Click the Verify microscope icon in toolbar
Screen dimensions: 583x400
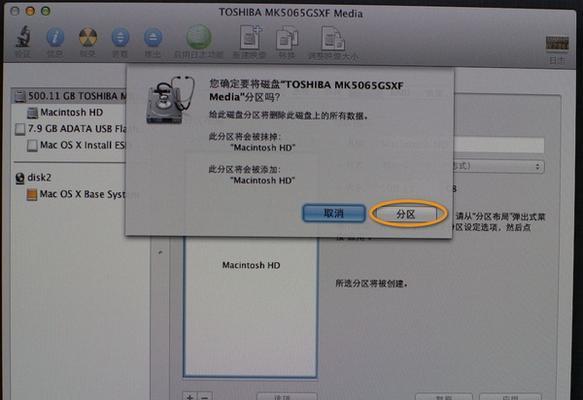(23, 37)
